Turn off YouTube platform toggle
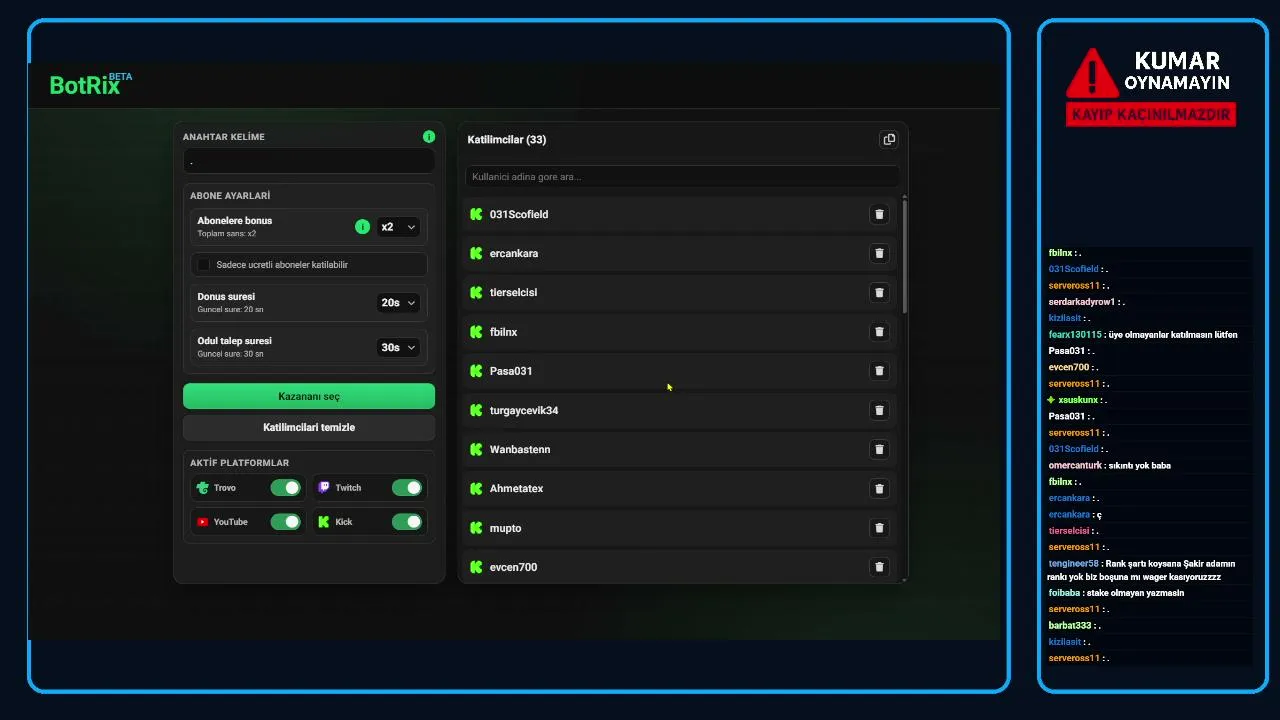Viewport: 1280px width, 720px height. [285, 522]
